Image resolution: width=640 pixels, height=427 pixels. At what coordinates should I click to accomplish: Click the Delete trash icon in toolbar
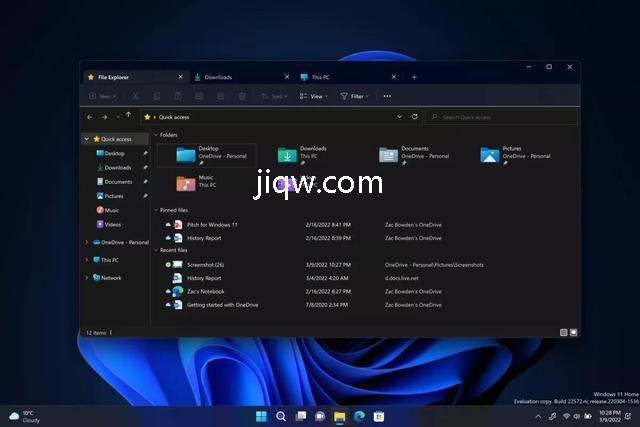click(242, 96)
